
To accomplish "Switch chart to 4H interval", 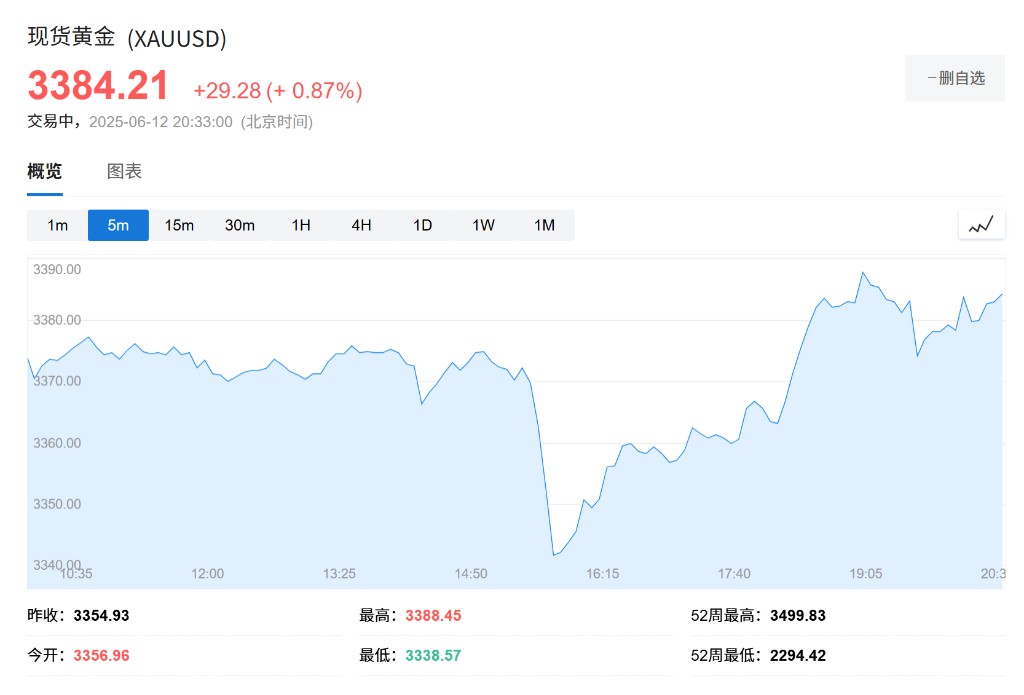I will pyautogui.click(x=361, y=225).
